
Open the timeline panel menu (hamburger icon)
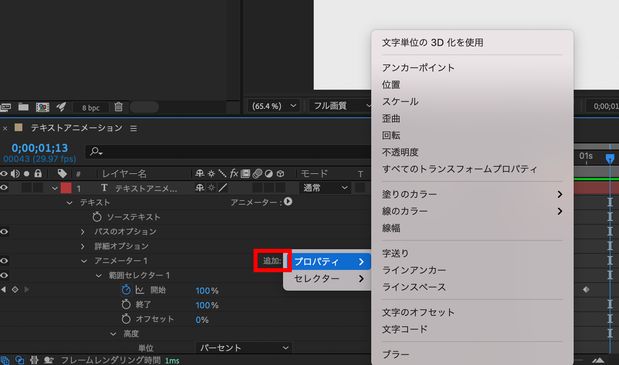click(133, 128)
